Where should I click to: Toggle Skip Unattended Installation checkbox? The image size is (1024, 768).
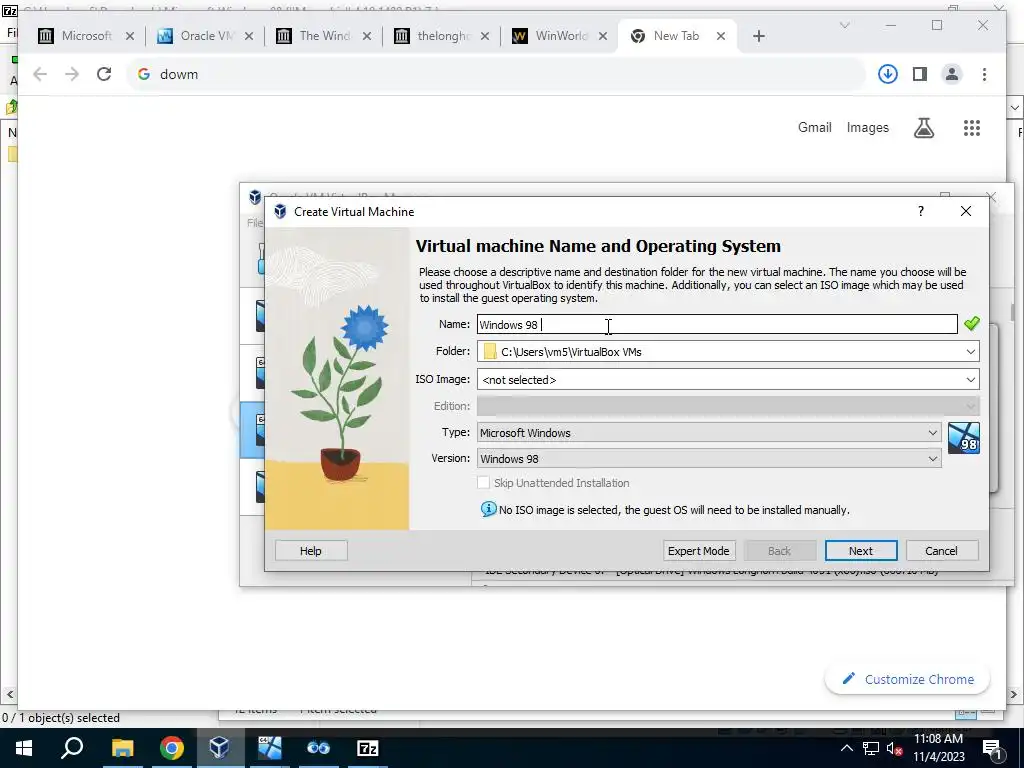click(483, 483)
